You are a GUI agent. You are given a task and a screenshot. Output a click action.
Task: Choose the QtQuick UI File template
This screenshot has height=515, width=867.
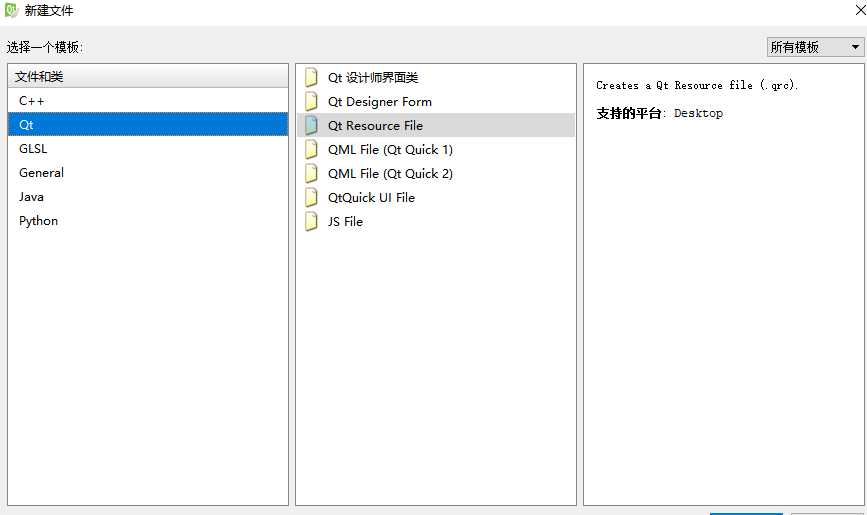(436, 197)
